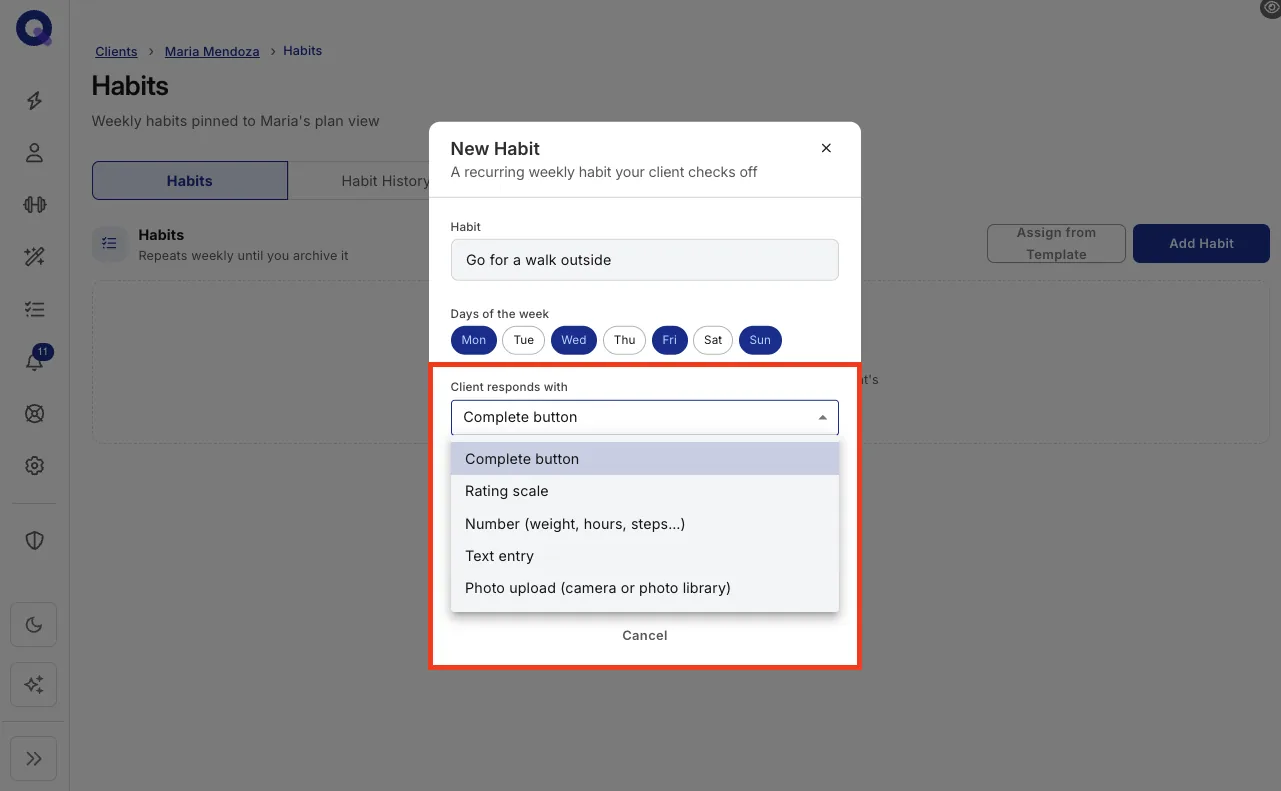Screen dimensions: 1281x791
Task: Toggle Mon day chip
Action: pyautogui.click(x=474, y=340)
